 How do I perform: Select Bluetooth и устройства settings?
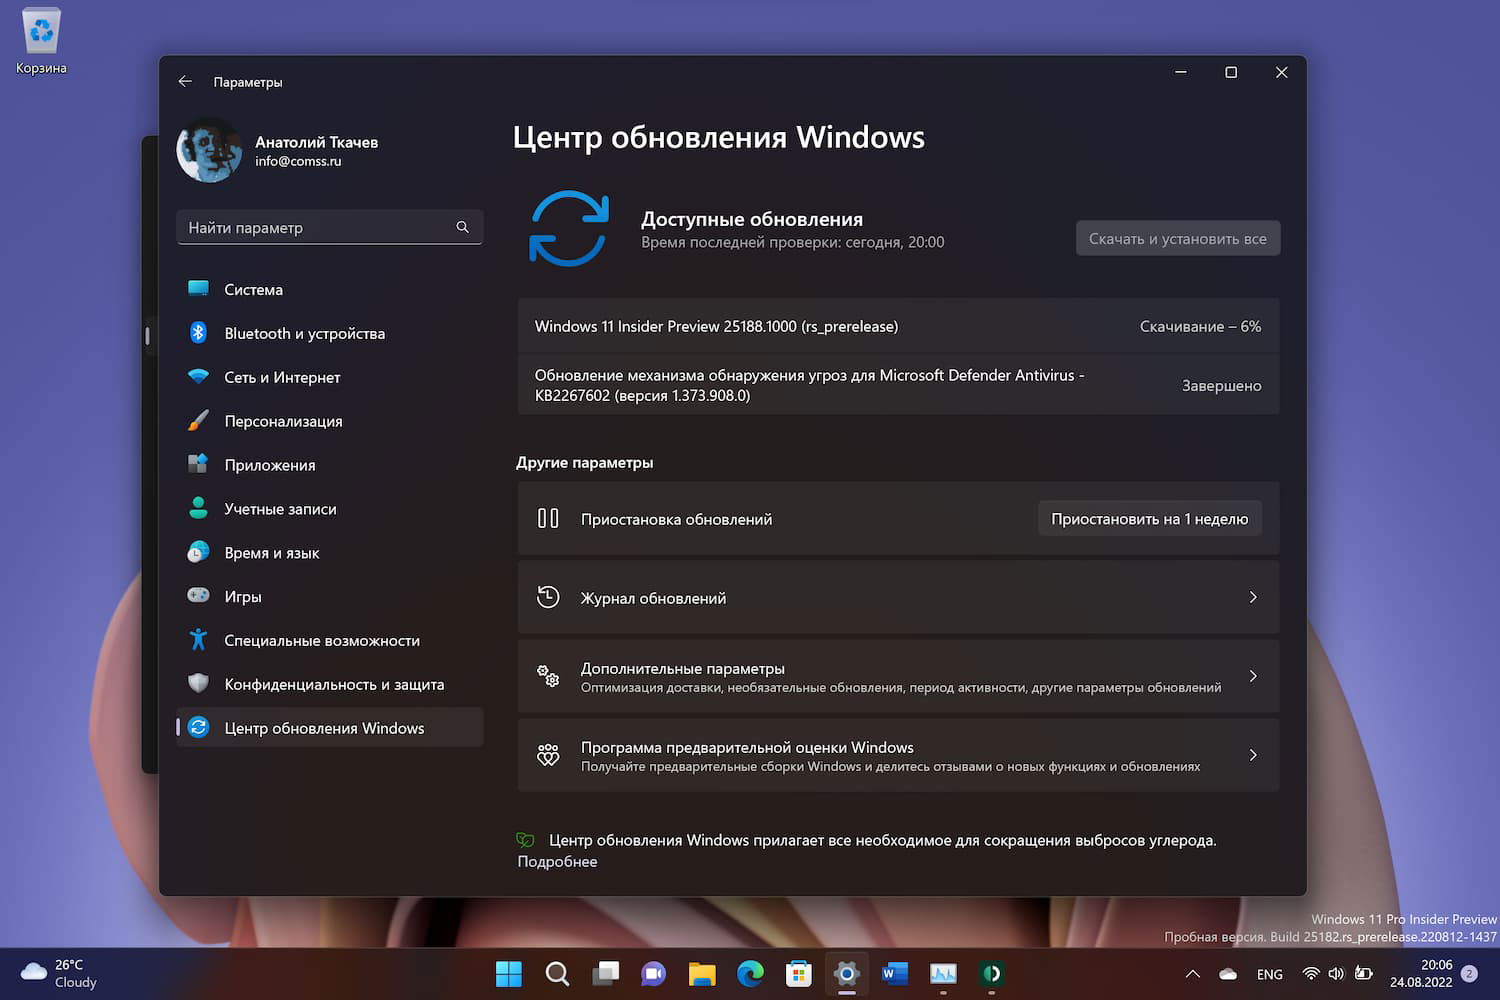point(304,333)
